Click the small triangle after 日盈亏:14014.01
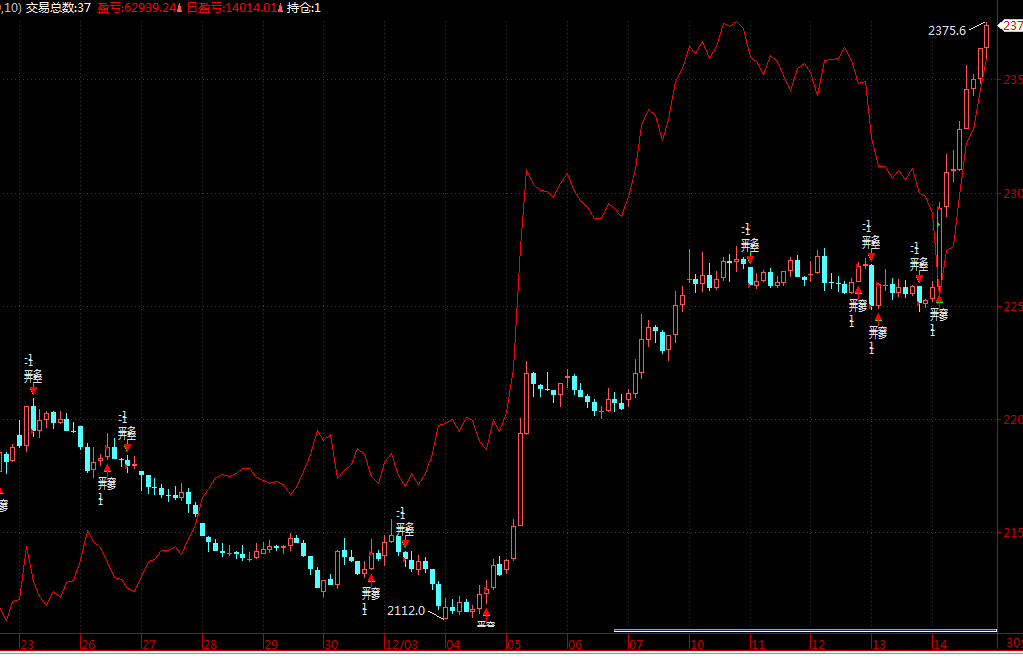 click(280, 8)
